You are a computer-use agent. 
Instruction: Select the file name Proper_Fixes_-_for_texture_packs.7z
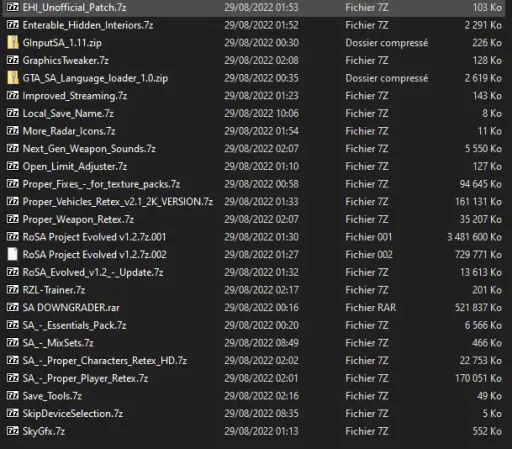coord(101,184)
